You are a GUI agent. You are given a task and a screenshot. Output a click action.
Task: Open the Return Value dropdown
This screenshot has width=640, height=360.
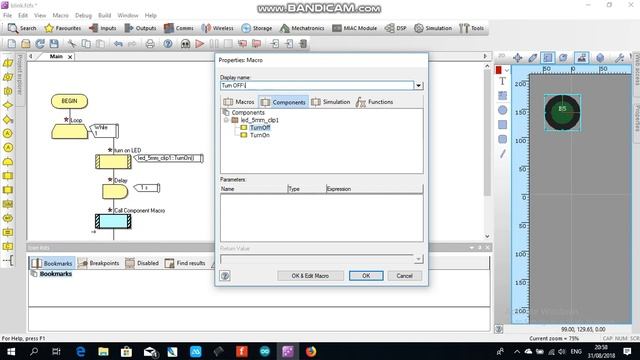418,259
